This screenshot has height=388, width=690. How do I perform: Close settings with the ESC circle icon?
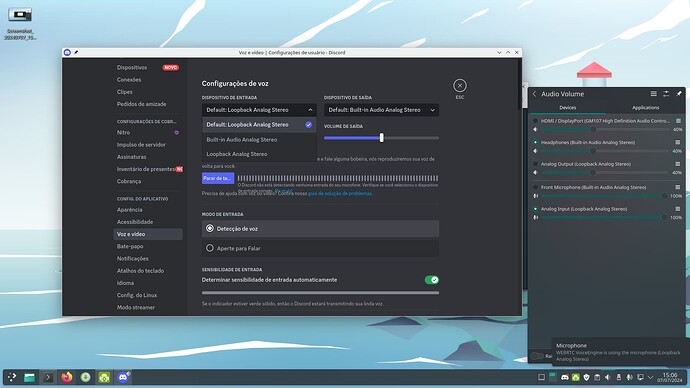pyautogui.click(x=459, y=85)
